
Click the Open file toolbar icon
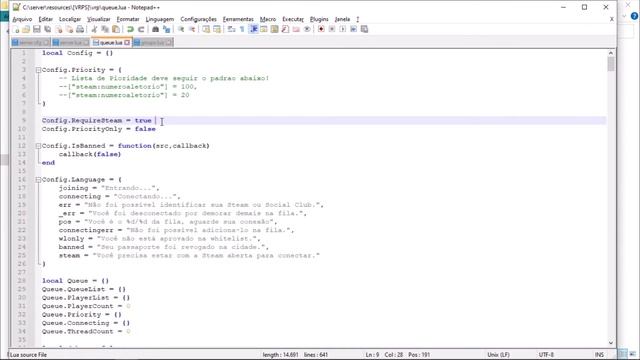point(26,29)
